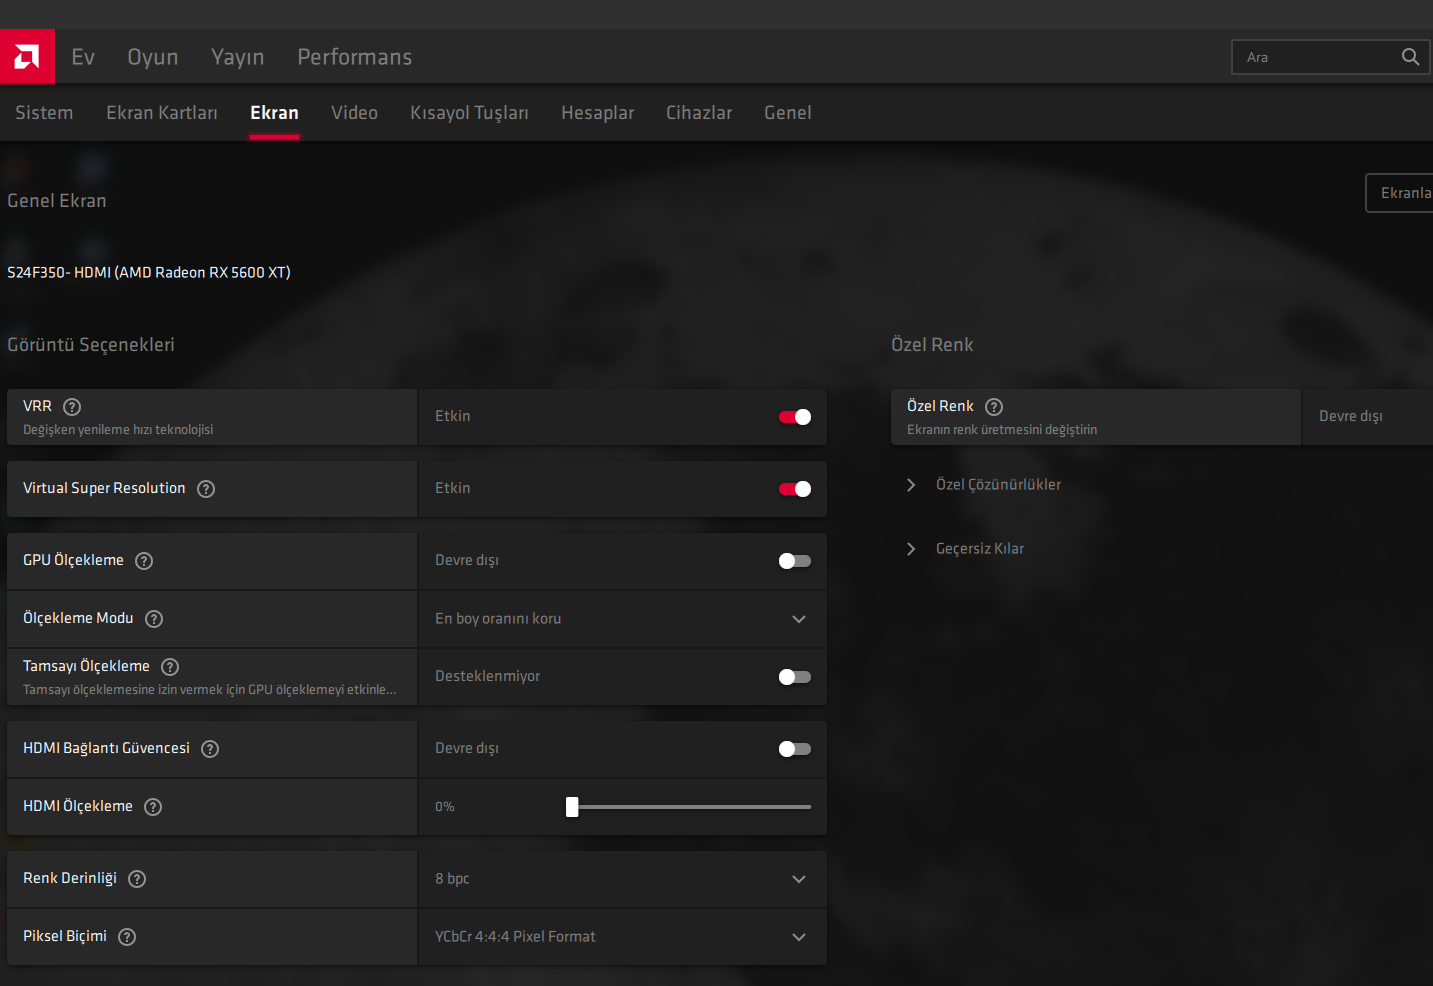Open Ölçekleme Modu help icon
Viewport: 1433px width, 986px height.
(x=154, y=619)
